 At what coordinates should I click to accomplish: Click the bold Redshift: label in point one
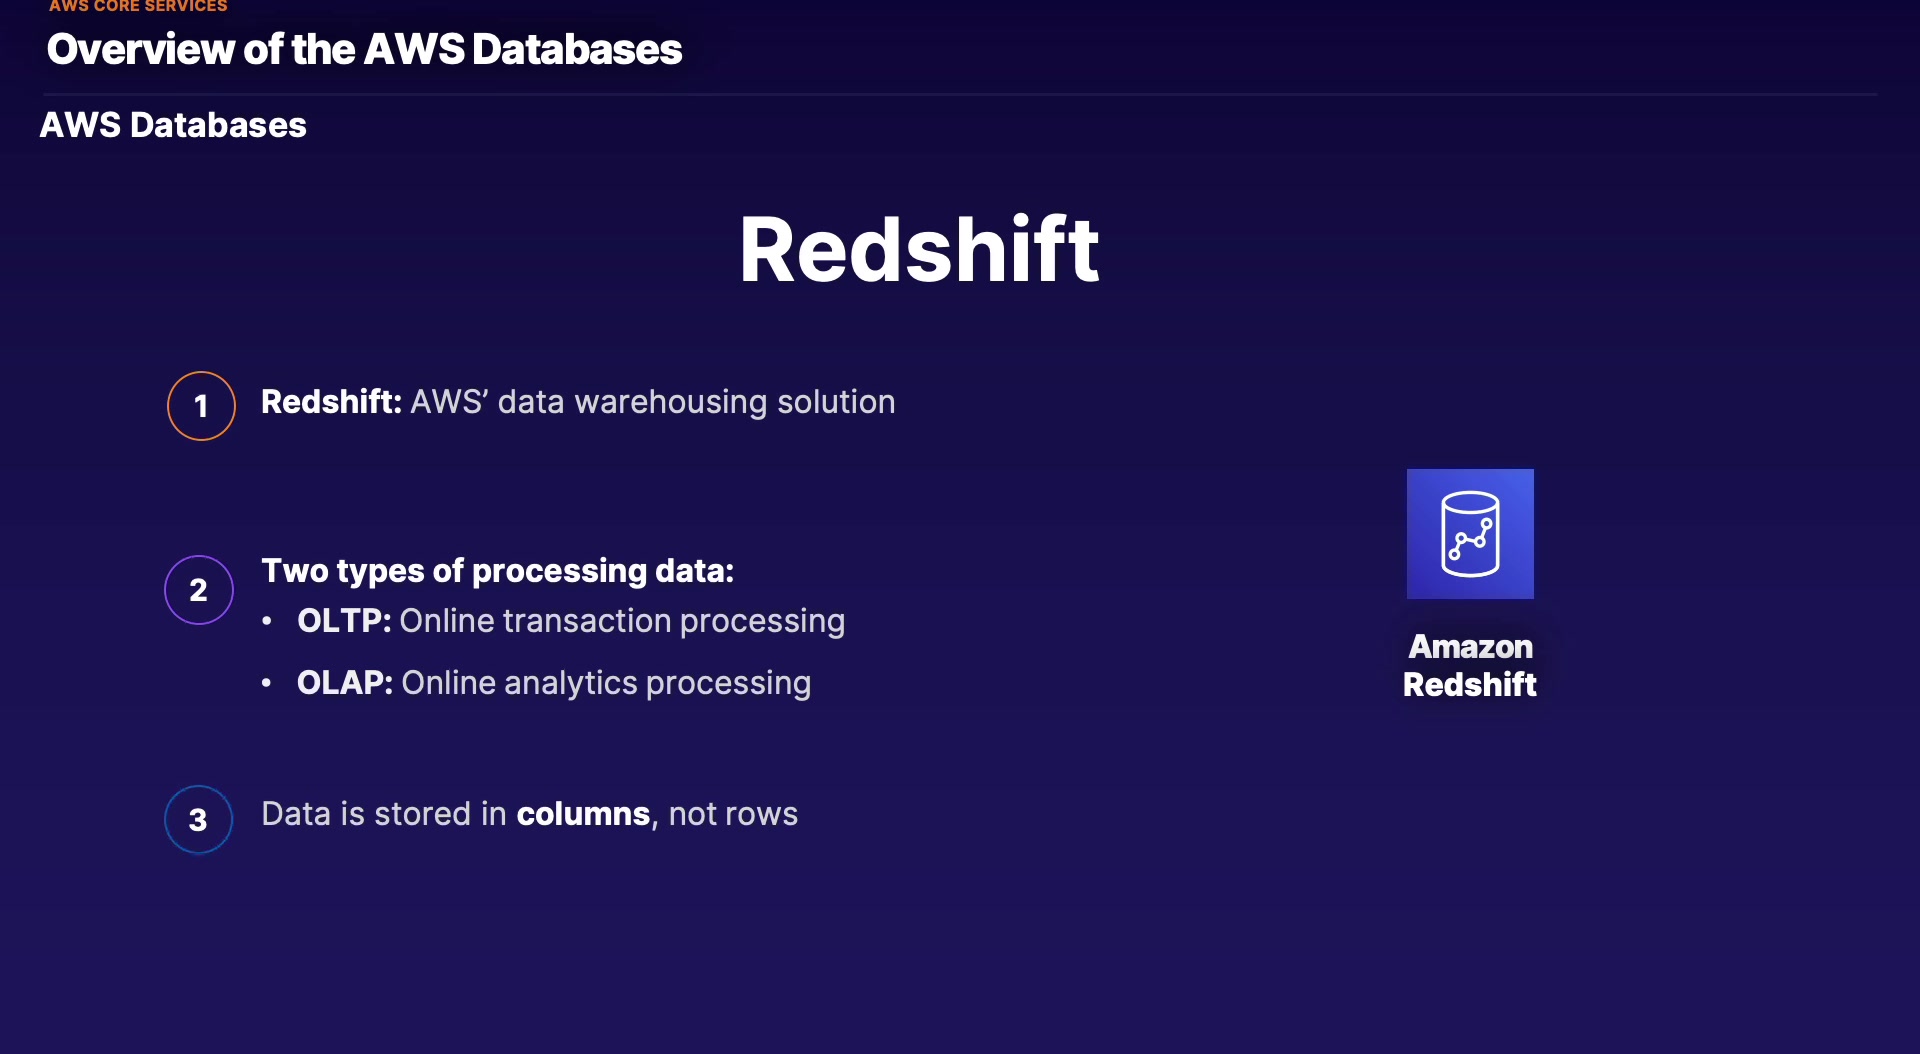click(331, 402)
